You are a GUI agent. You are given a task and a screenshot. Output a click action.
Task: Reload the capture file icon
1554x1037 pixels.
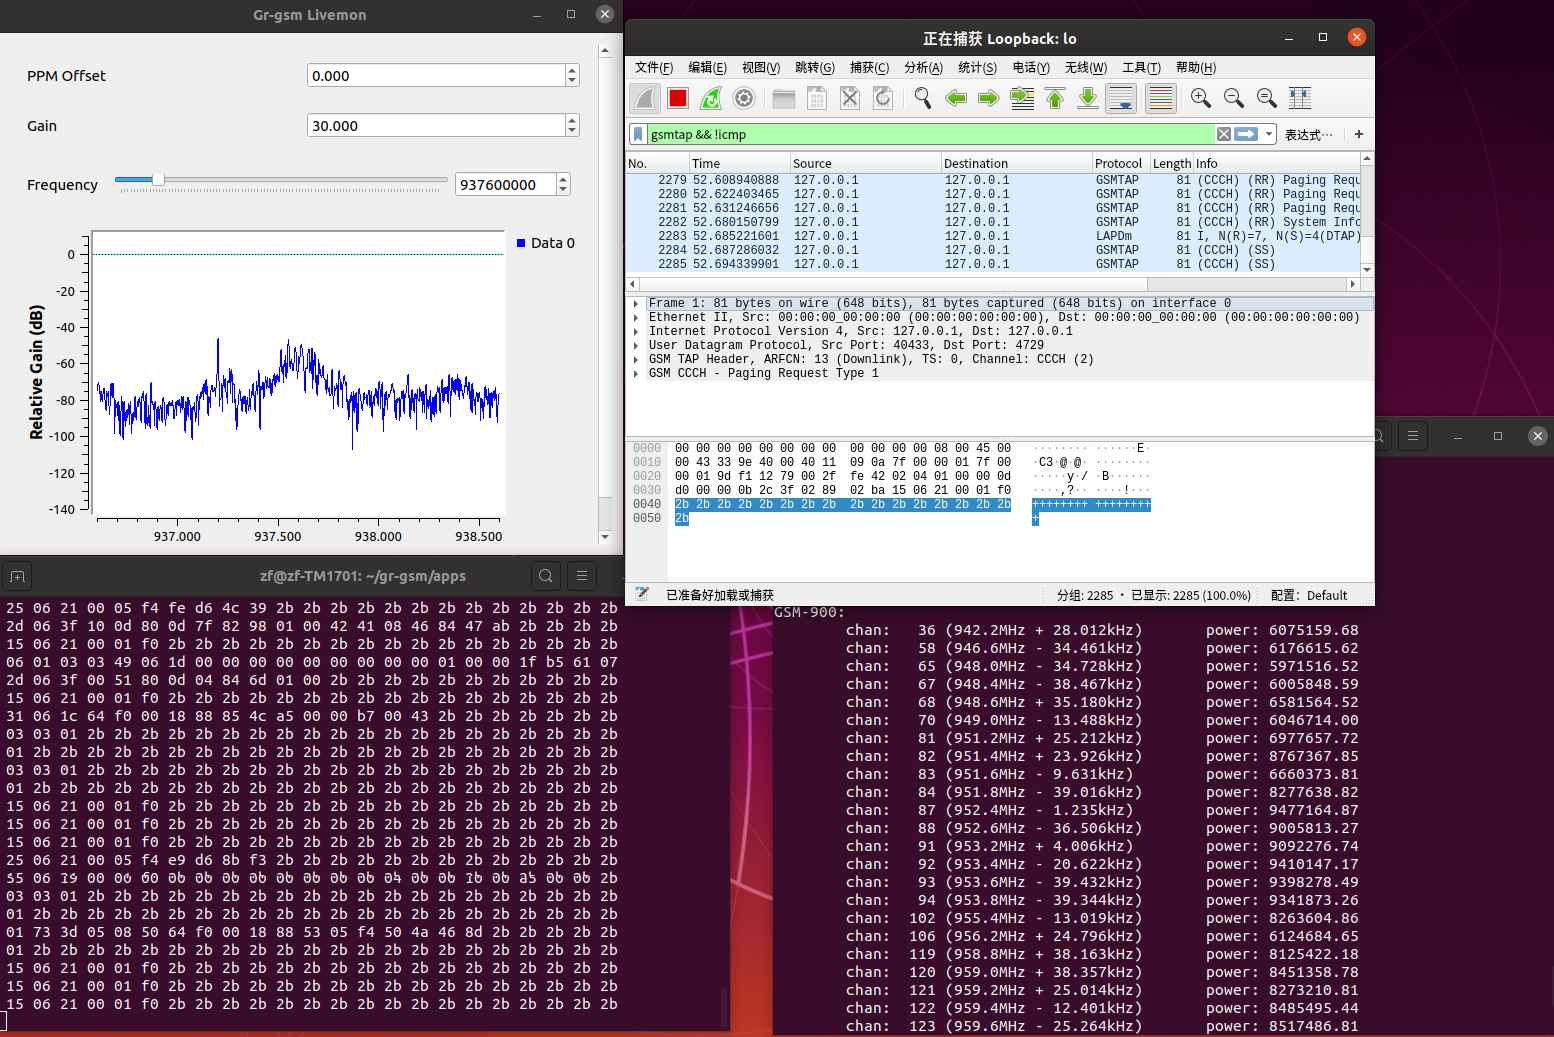pos(883,98)
